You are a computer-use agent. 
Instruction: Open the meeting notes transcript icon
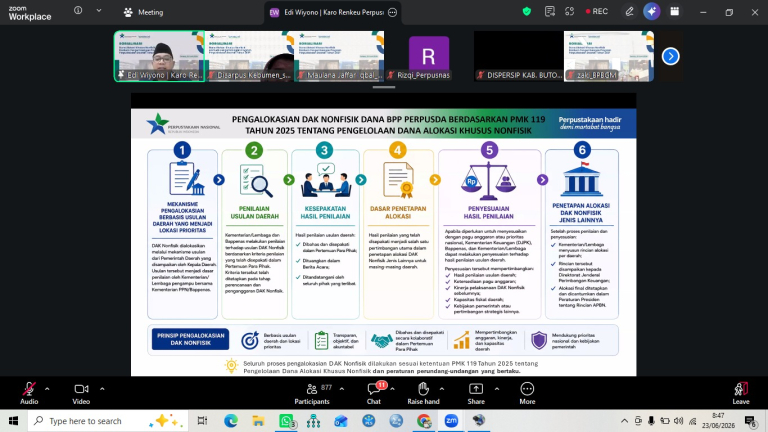550,11
